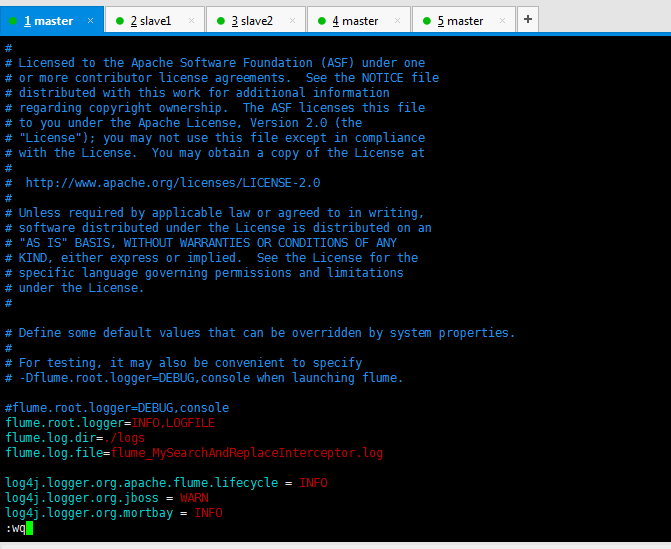Click 'Unless required by applicable law' line

point(214,213)
